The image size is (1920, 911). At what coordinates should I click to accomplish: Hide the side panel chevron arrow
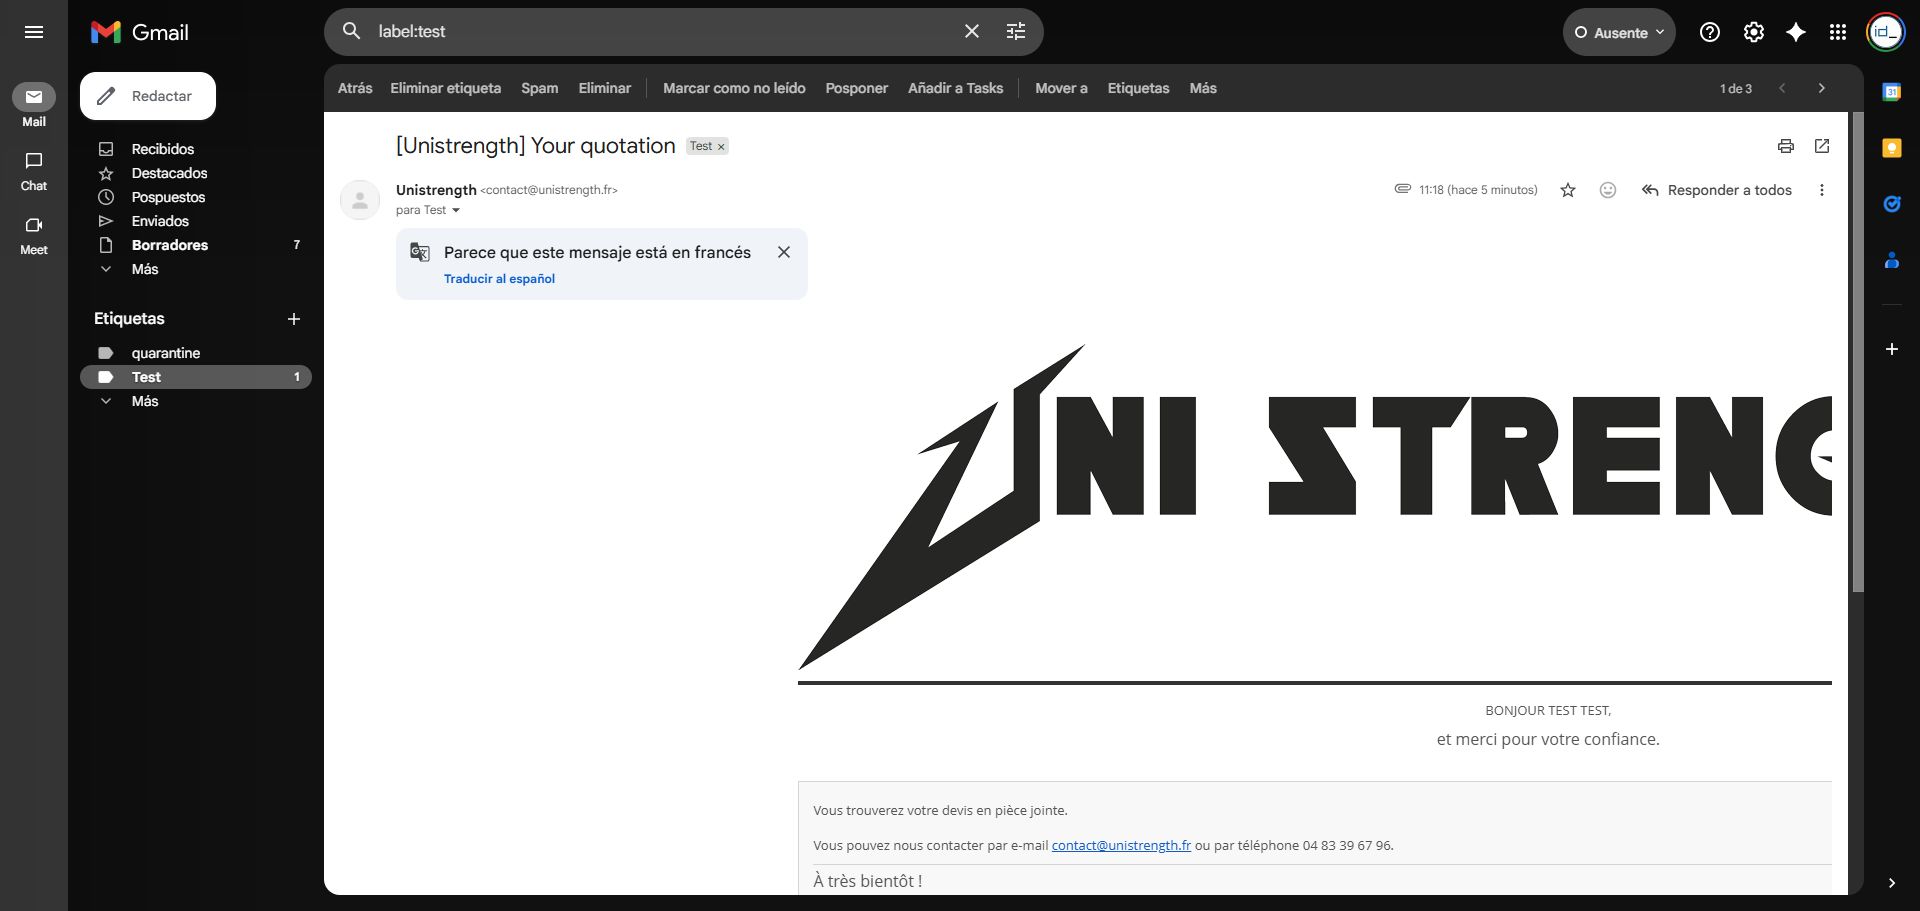(x=1892, y=883)
